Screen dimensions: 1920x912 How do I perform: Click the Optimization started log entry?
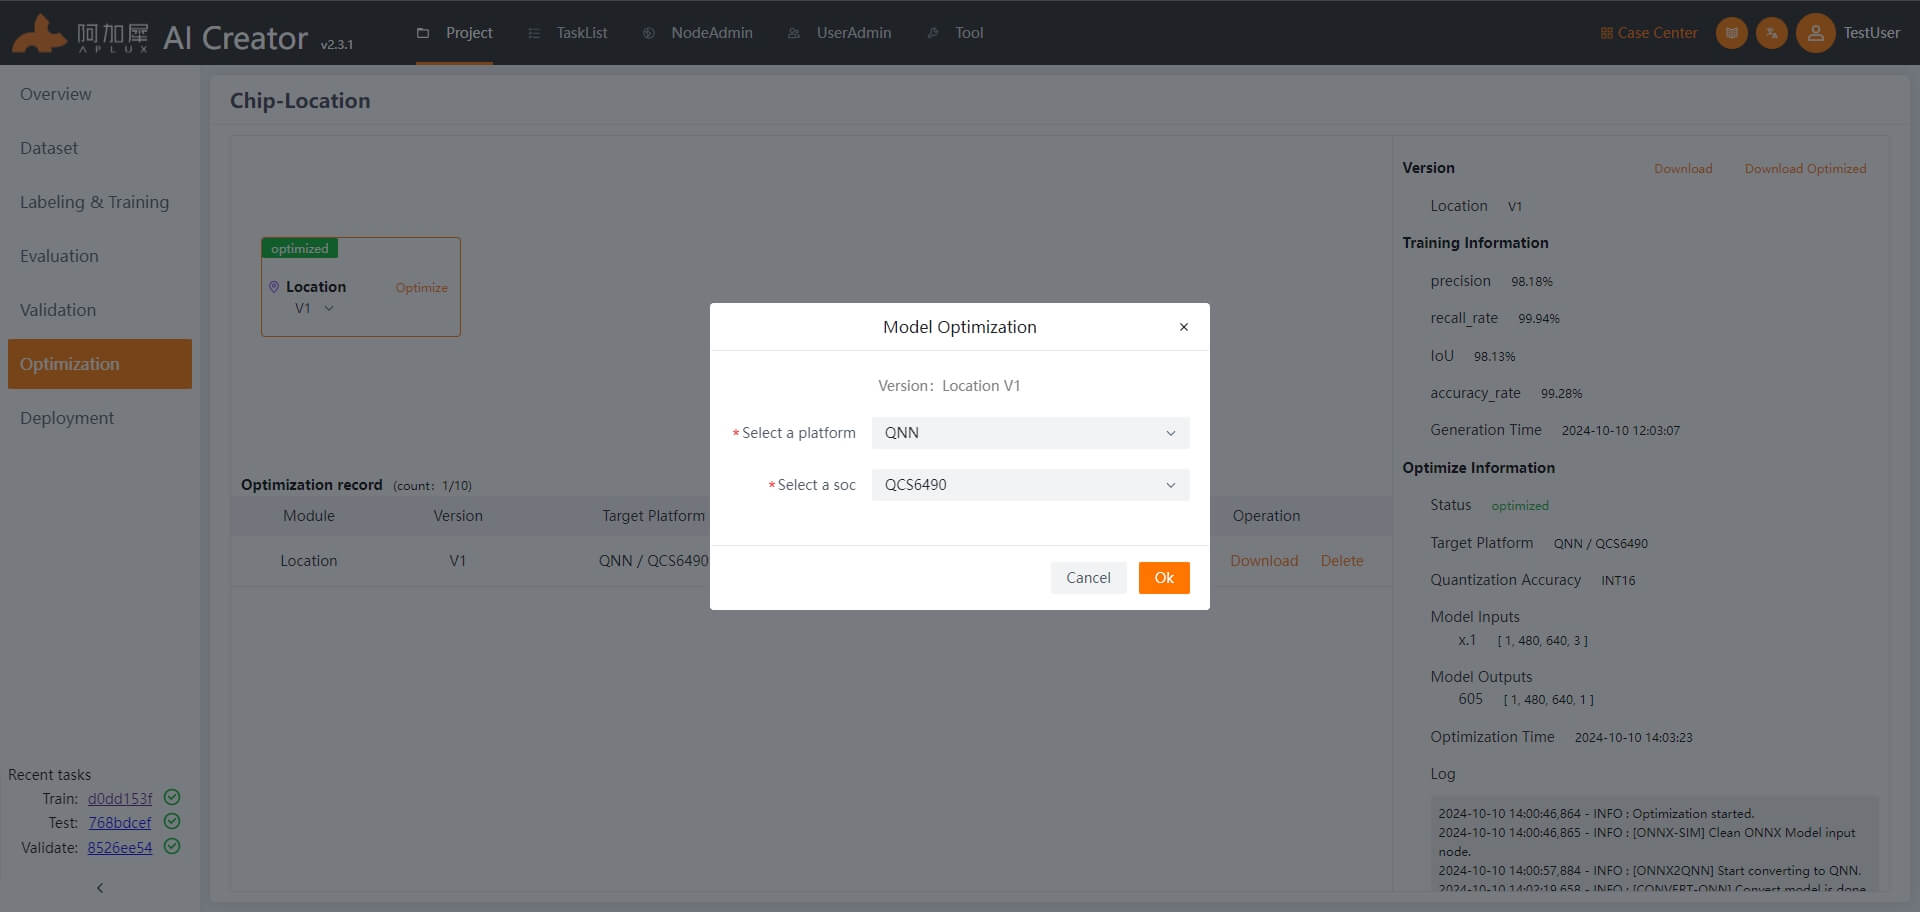click(1596, 814)
